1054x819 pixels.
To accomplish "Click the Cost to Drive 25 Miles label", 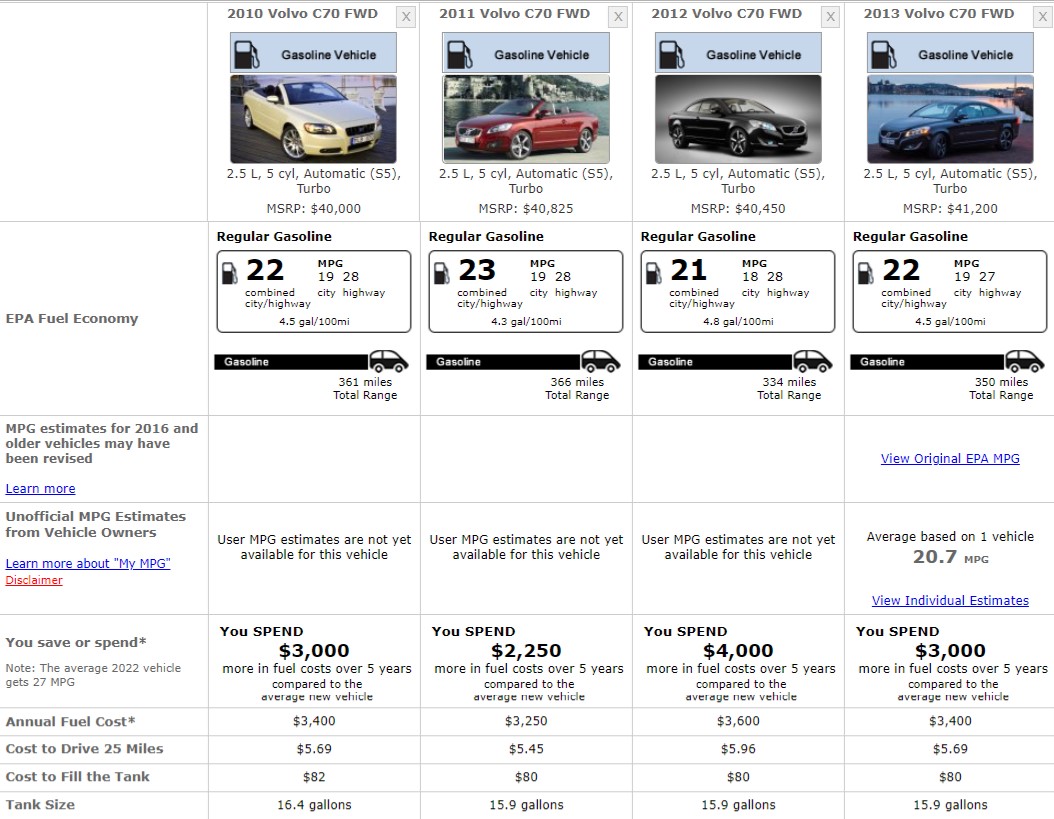I will point(84,749).
